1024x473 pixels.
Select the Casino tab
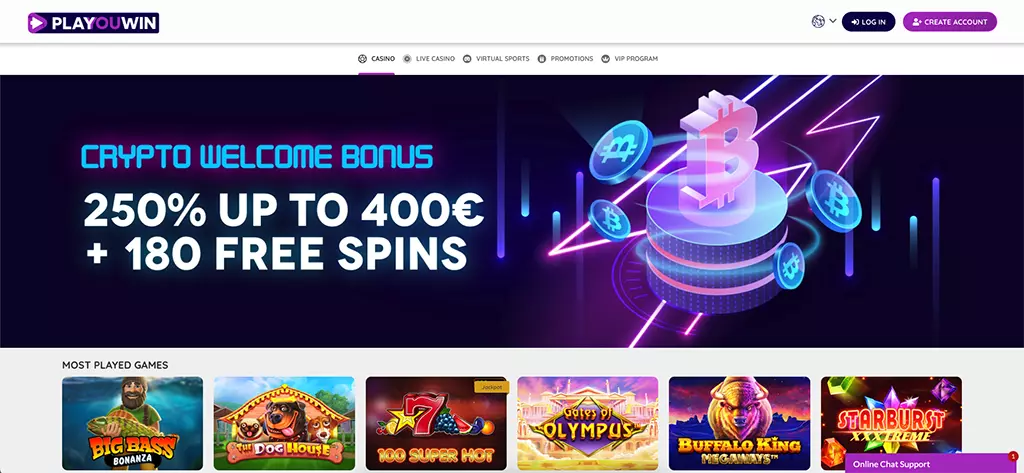point(376,59)
